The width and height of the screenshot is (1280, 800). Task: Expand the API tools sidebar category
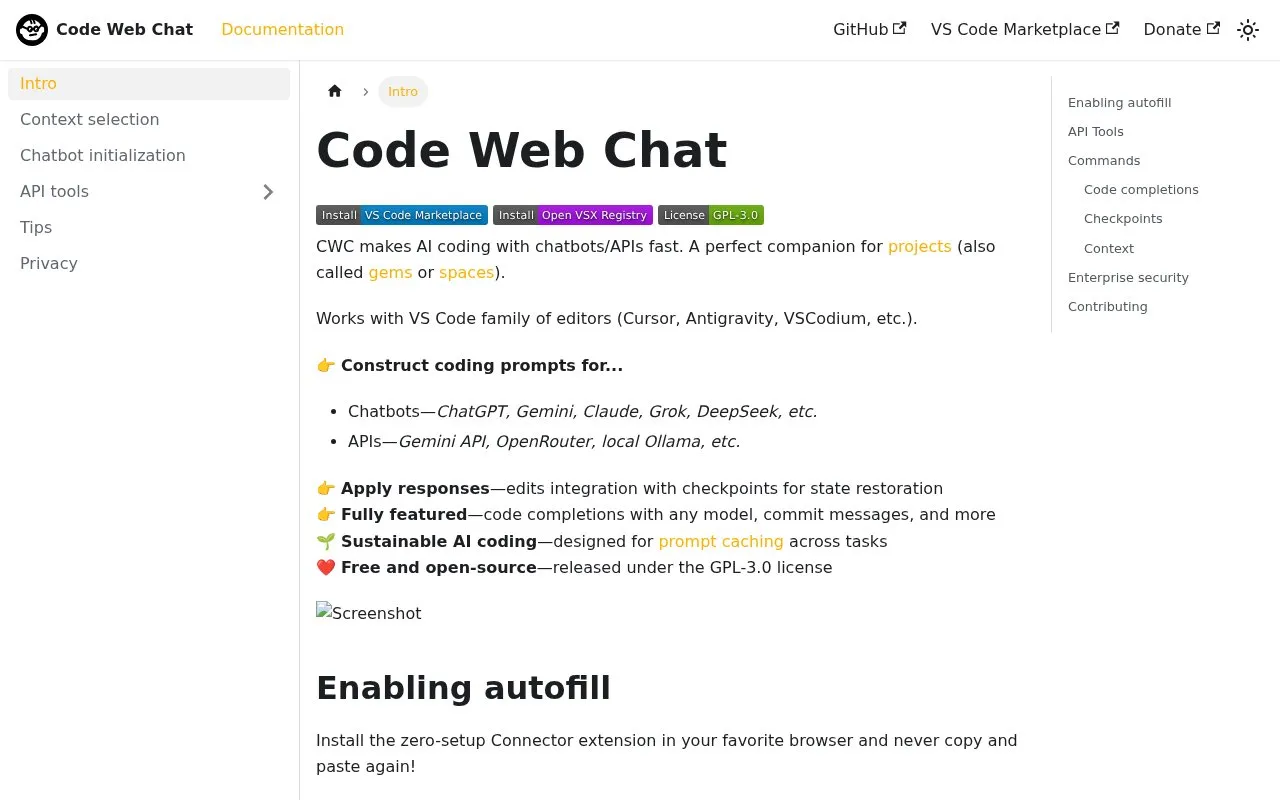coord(268,192)
